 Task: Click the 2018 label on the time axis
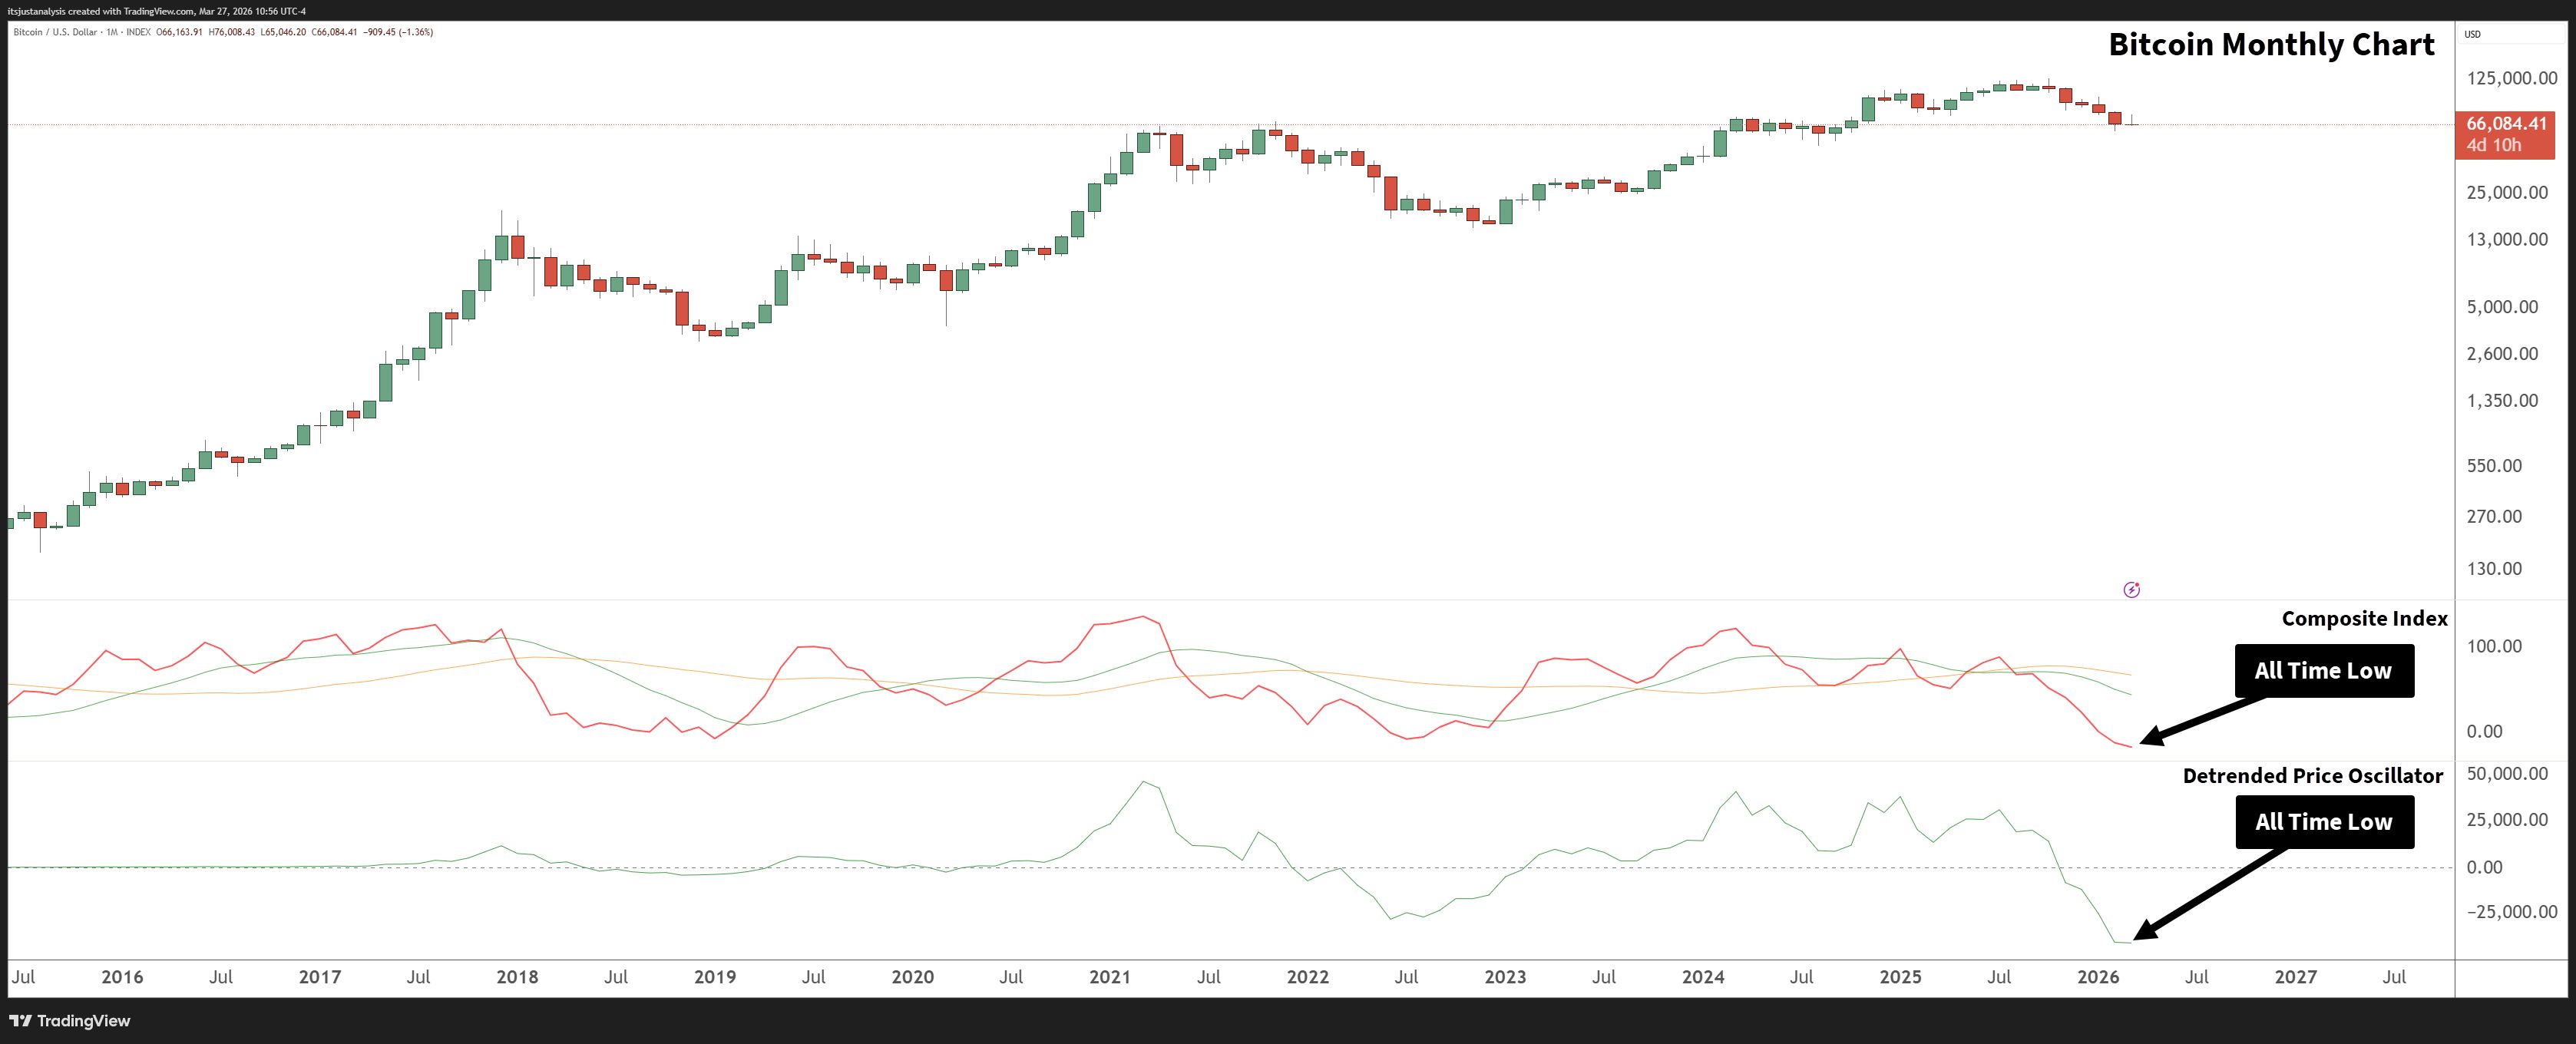[517, 977]
